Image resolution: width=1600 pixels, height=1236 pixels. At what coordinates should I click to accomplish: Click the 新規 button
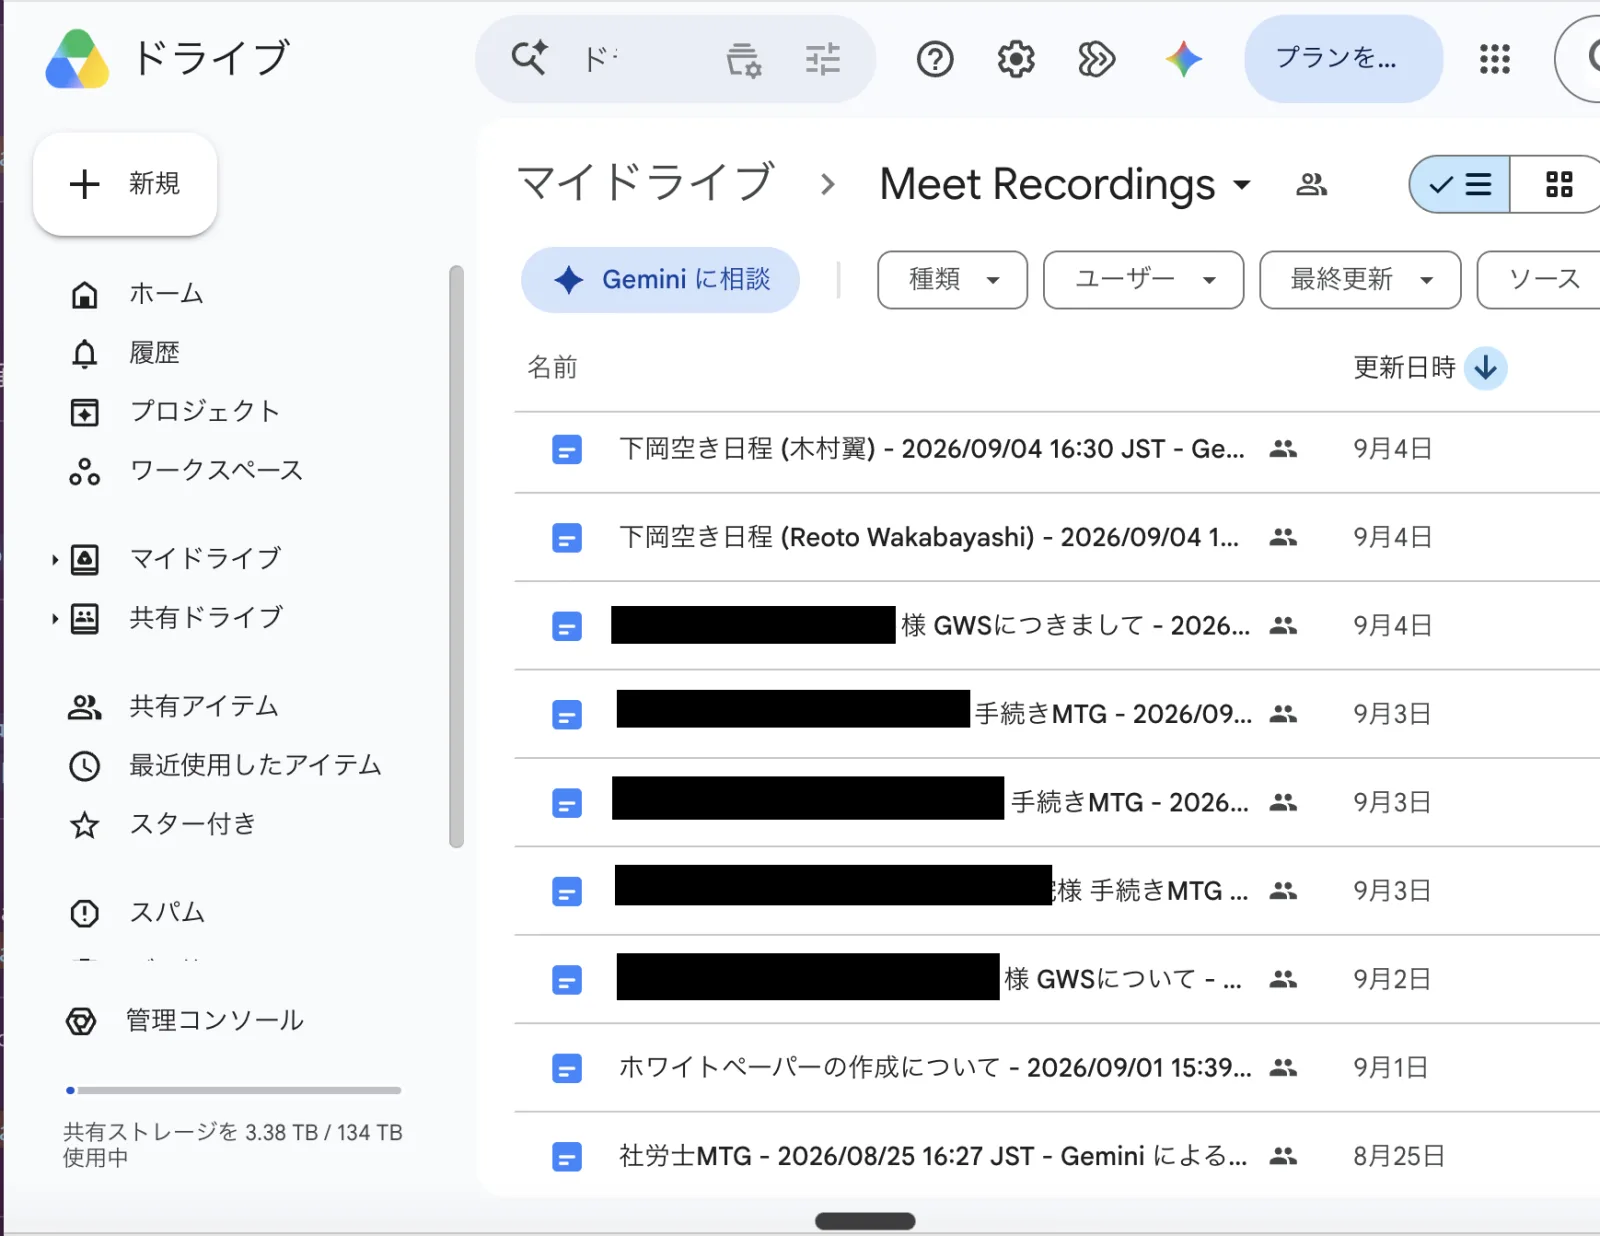coord(125,184)
